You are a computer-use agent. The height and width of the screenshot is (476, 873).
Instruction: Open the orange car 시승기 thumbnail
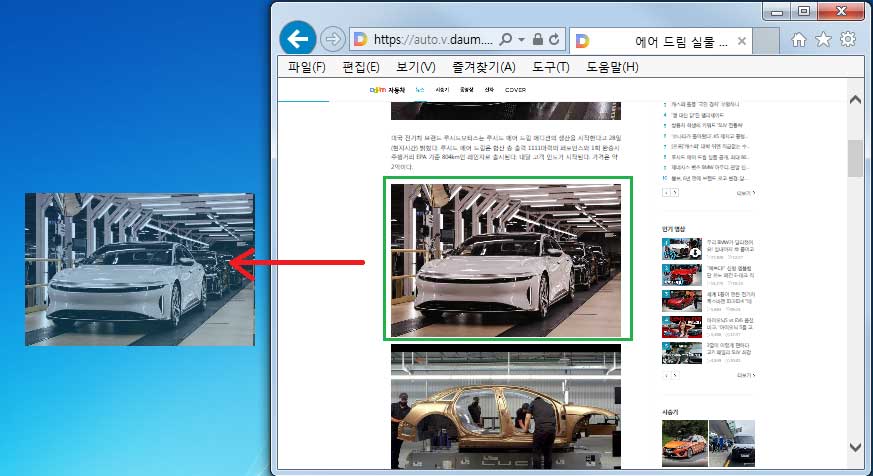(685, 443)
